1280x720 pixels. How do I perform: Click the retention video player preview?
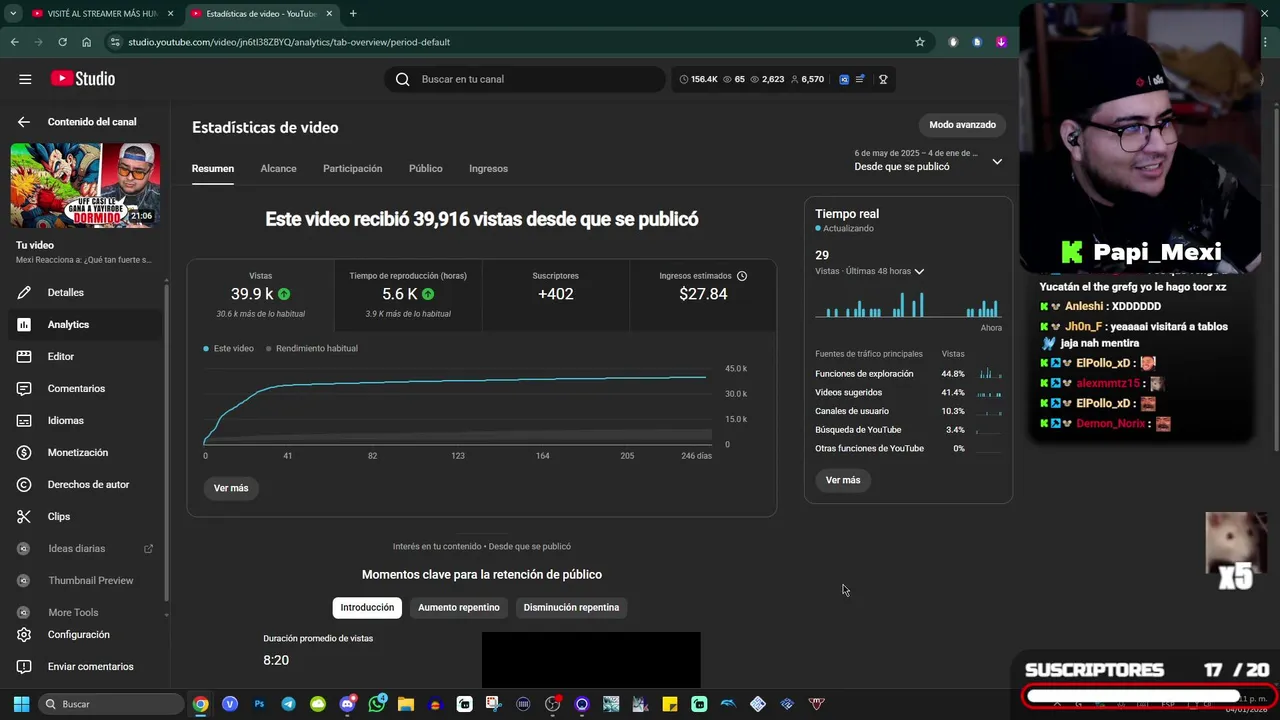point(591,660)
